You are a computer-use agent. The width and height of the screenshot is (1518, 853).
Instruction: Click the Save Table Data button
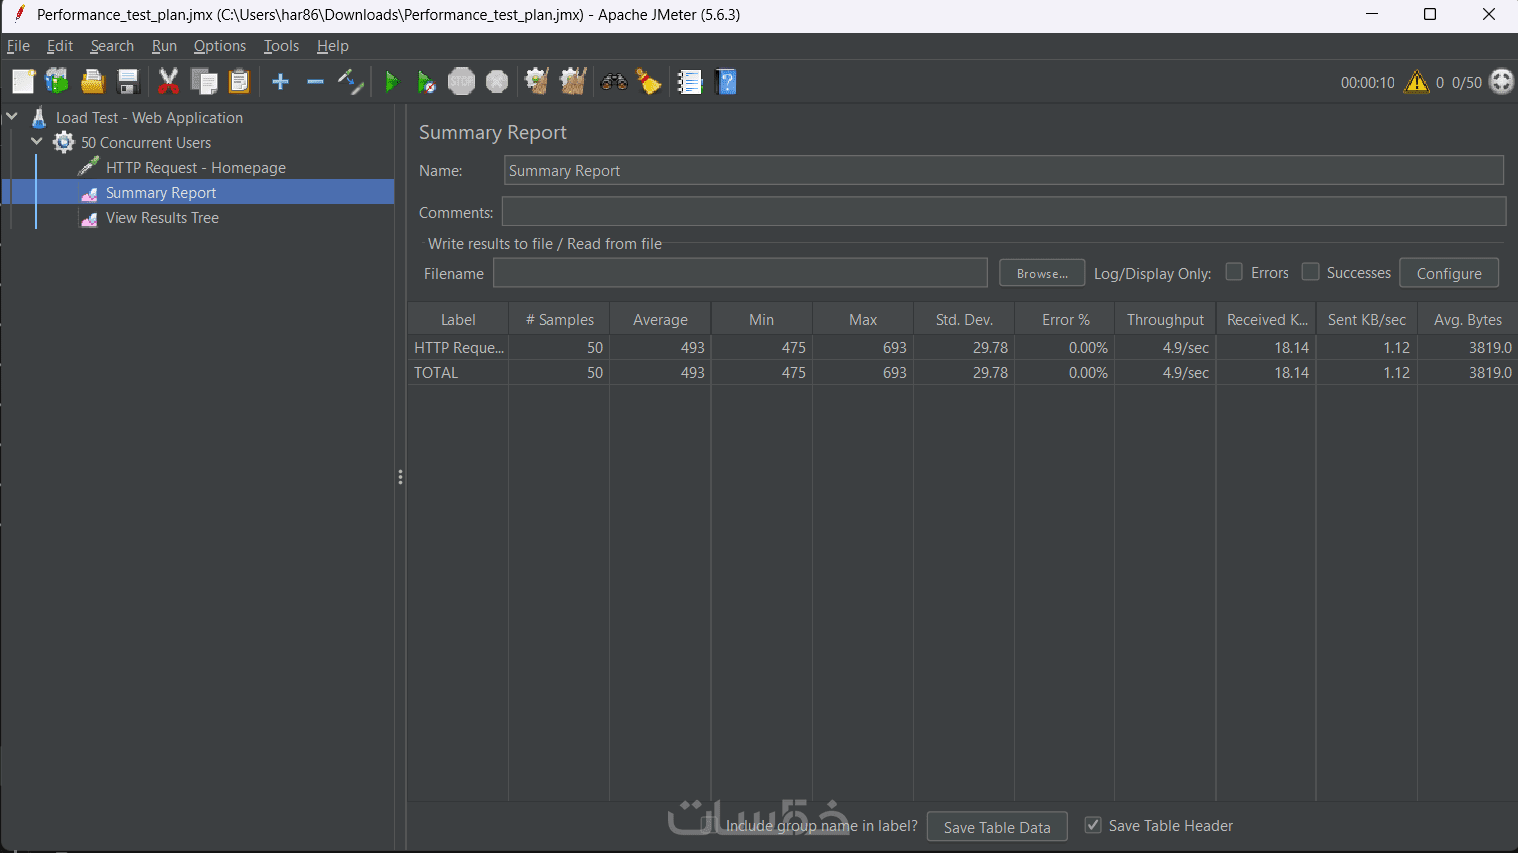[997, 827]
